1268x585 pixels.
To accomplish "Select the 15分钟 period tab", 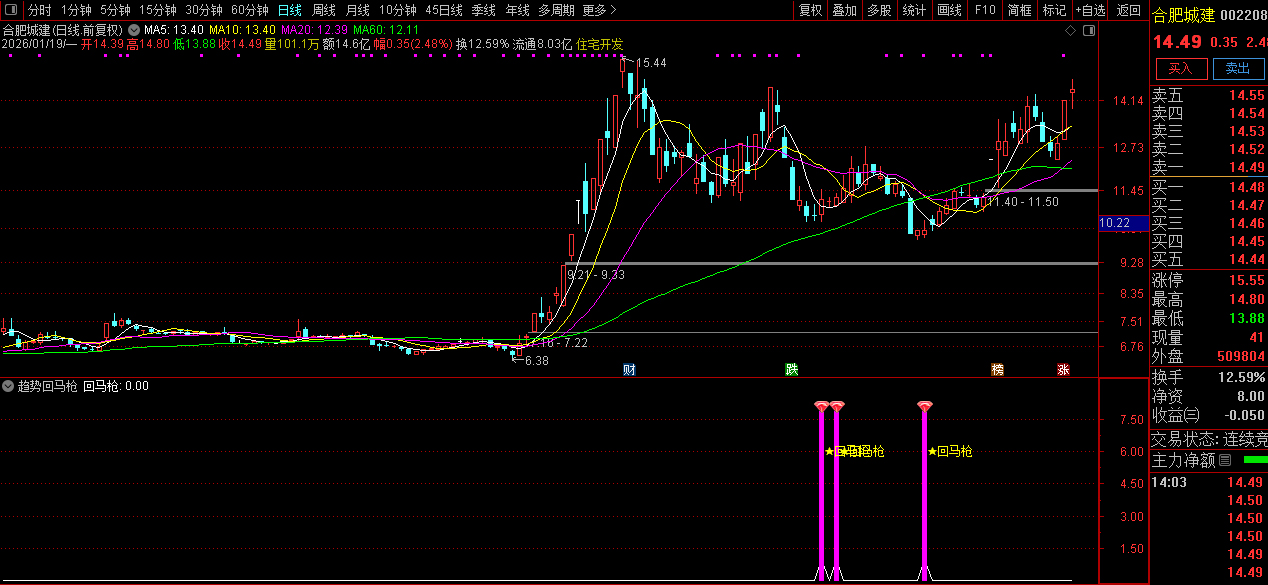I will [157, 10].
